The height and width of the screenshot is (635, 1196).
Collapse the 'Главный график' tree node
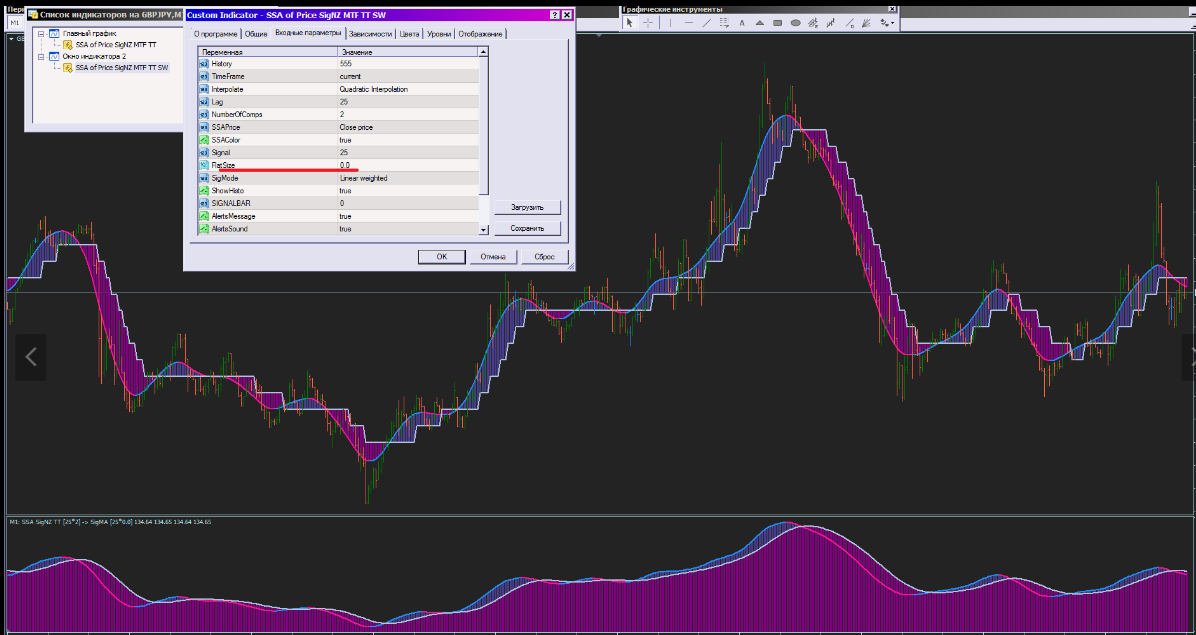40,33
